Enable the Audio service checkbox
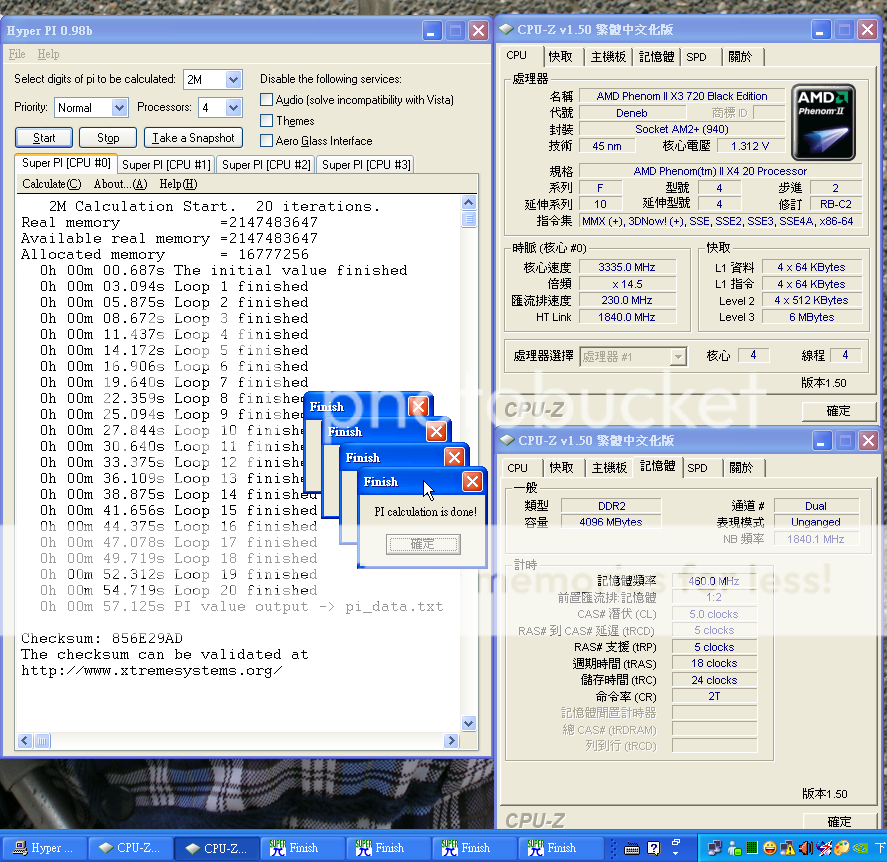 pos(267,100)
